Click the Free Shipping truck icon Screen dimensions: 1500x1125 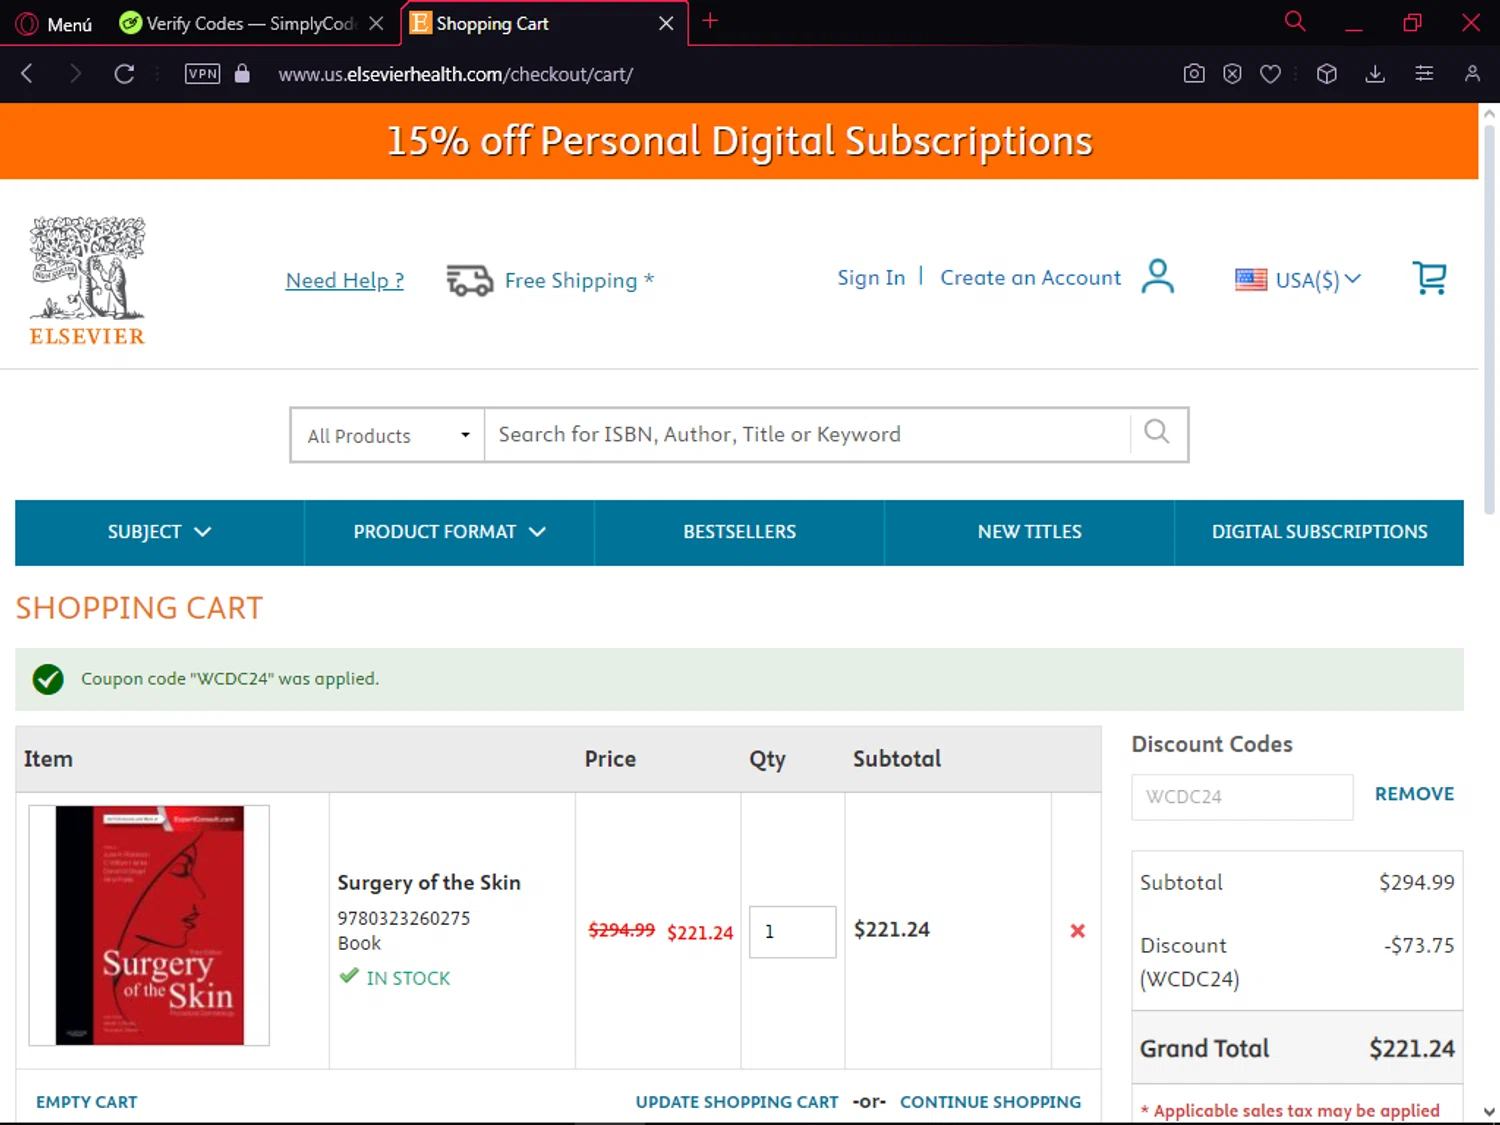click(469, 280)
